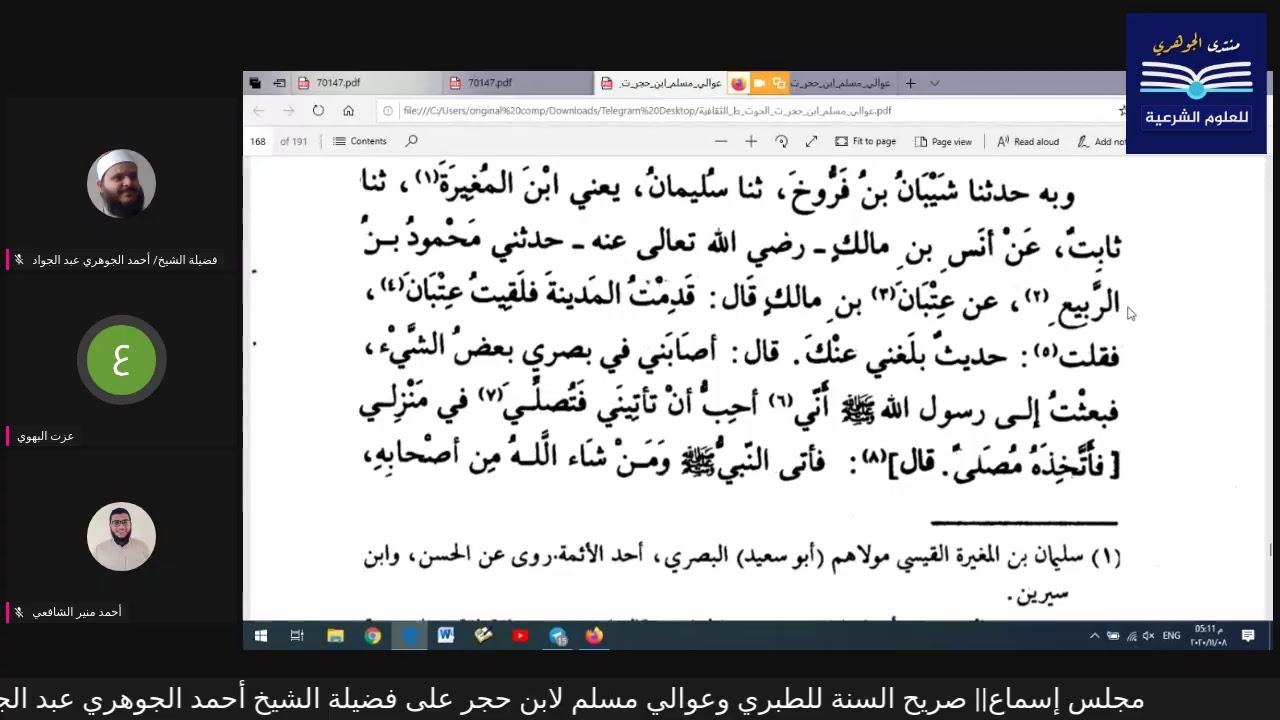Click the page number field showing 168
This screenshot has width=1280, height=720.
tap(258, 141)
